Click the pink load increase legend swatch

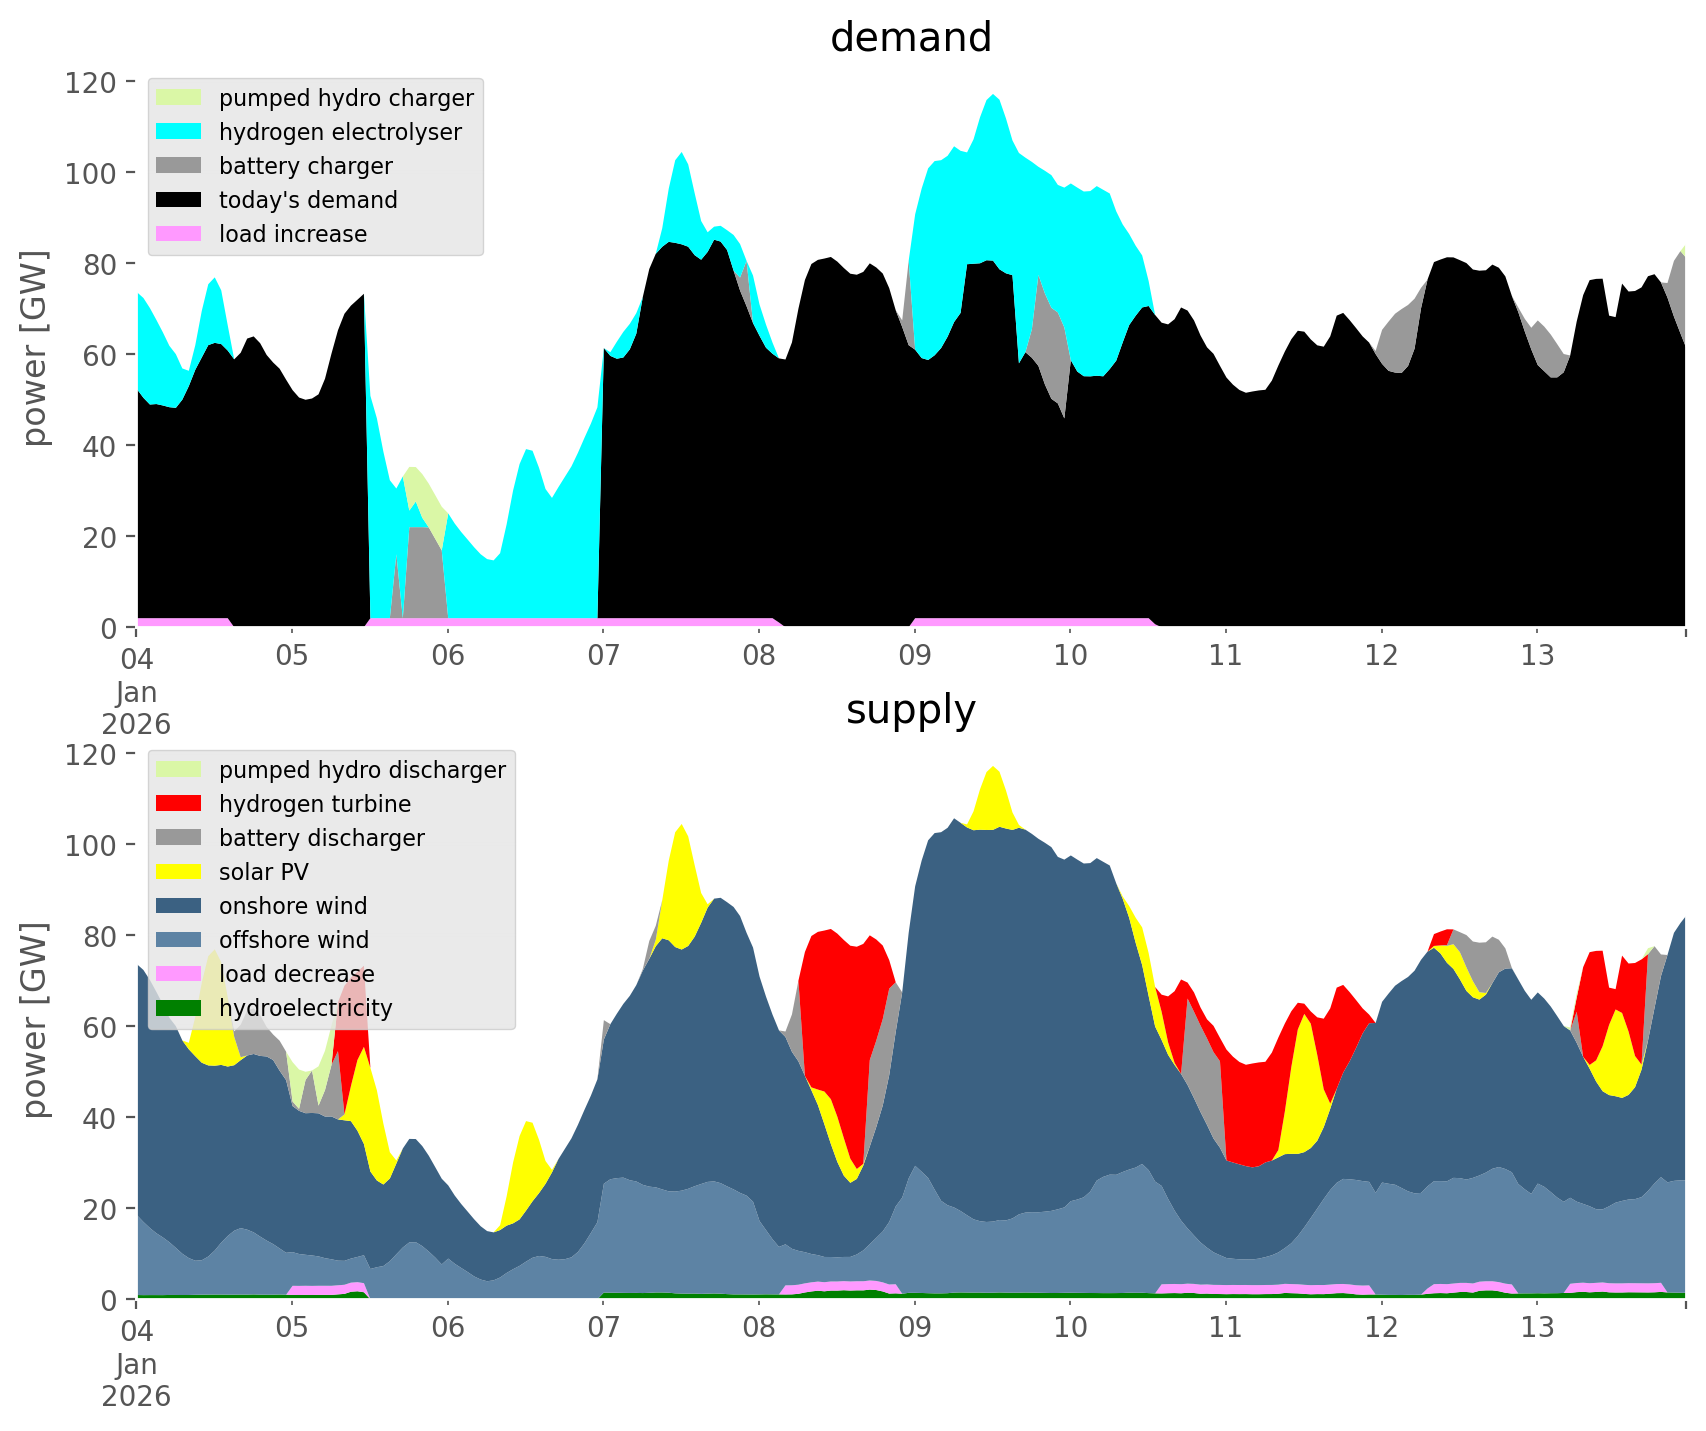(179, 234)
